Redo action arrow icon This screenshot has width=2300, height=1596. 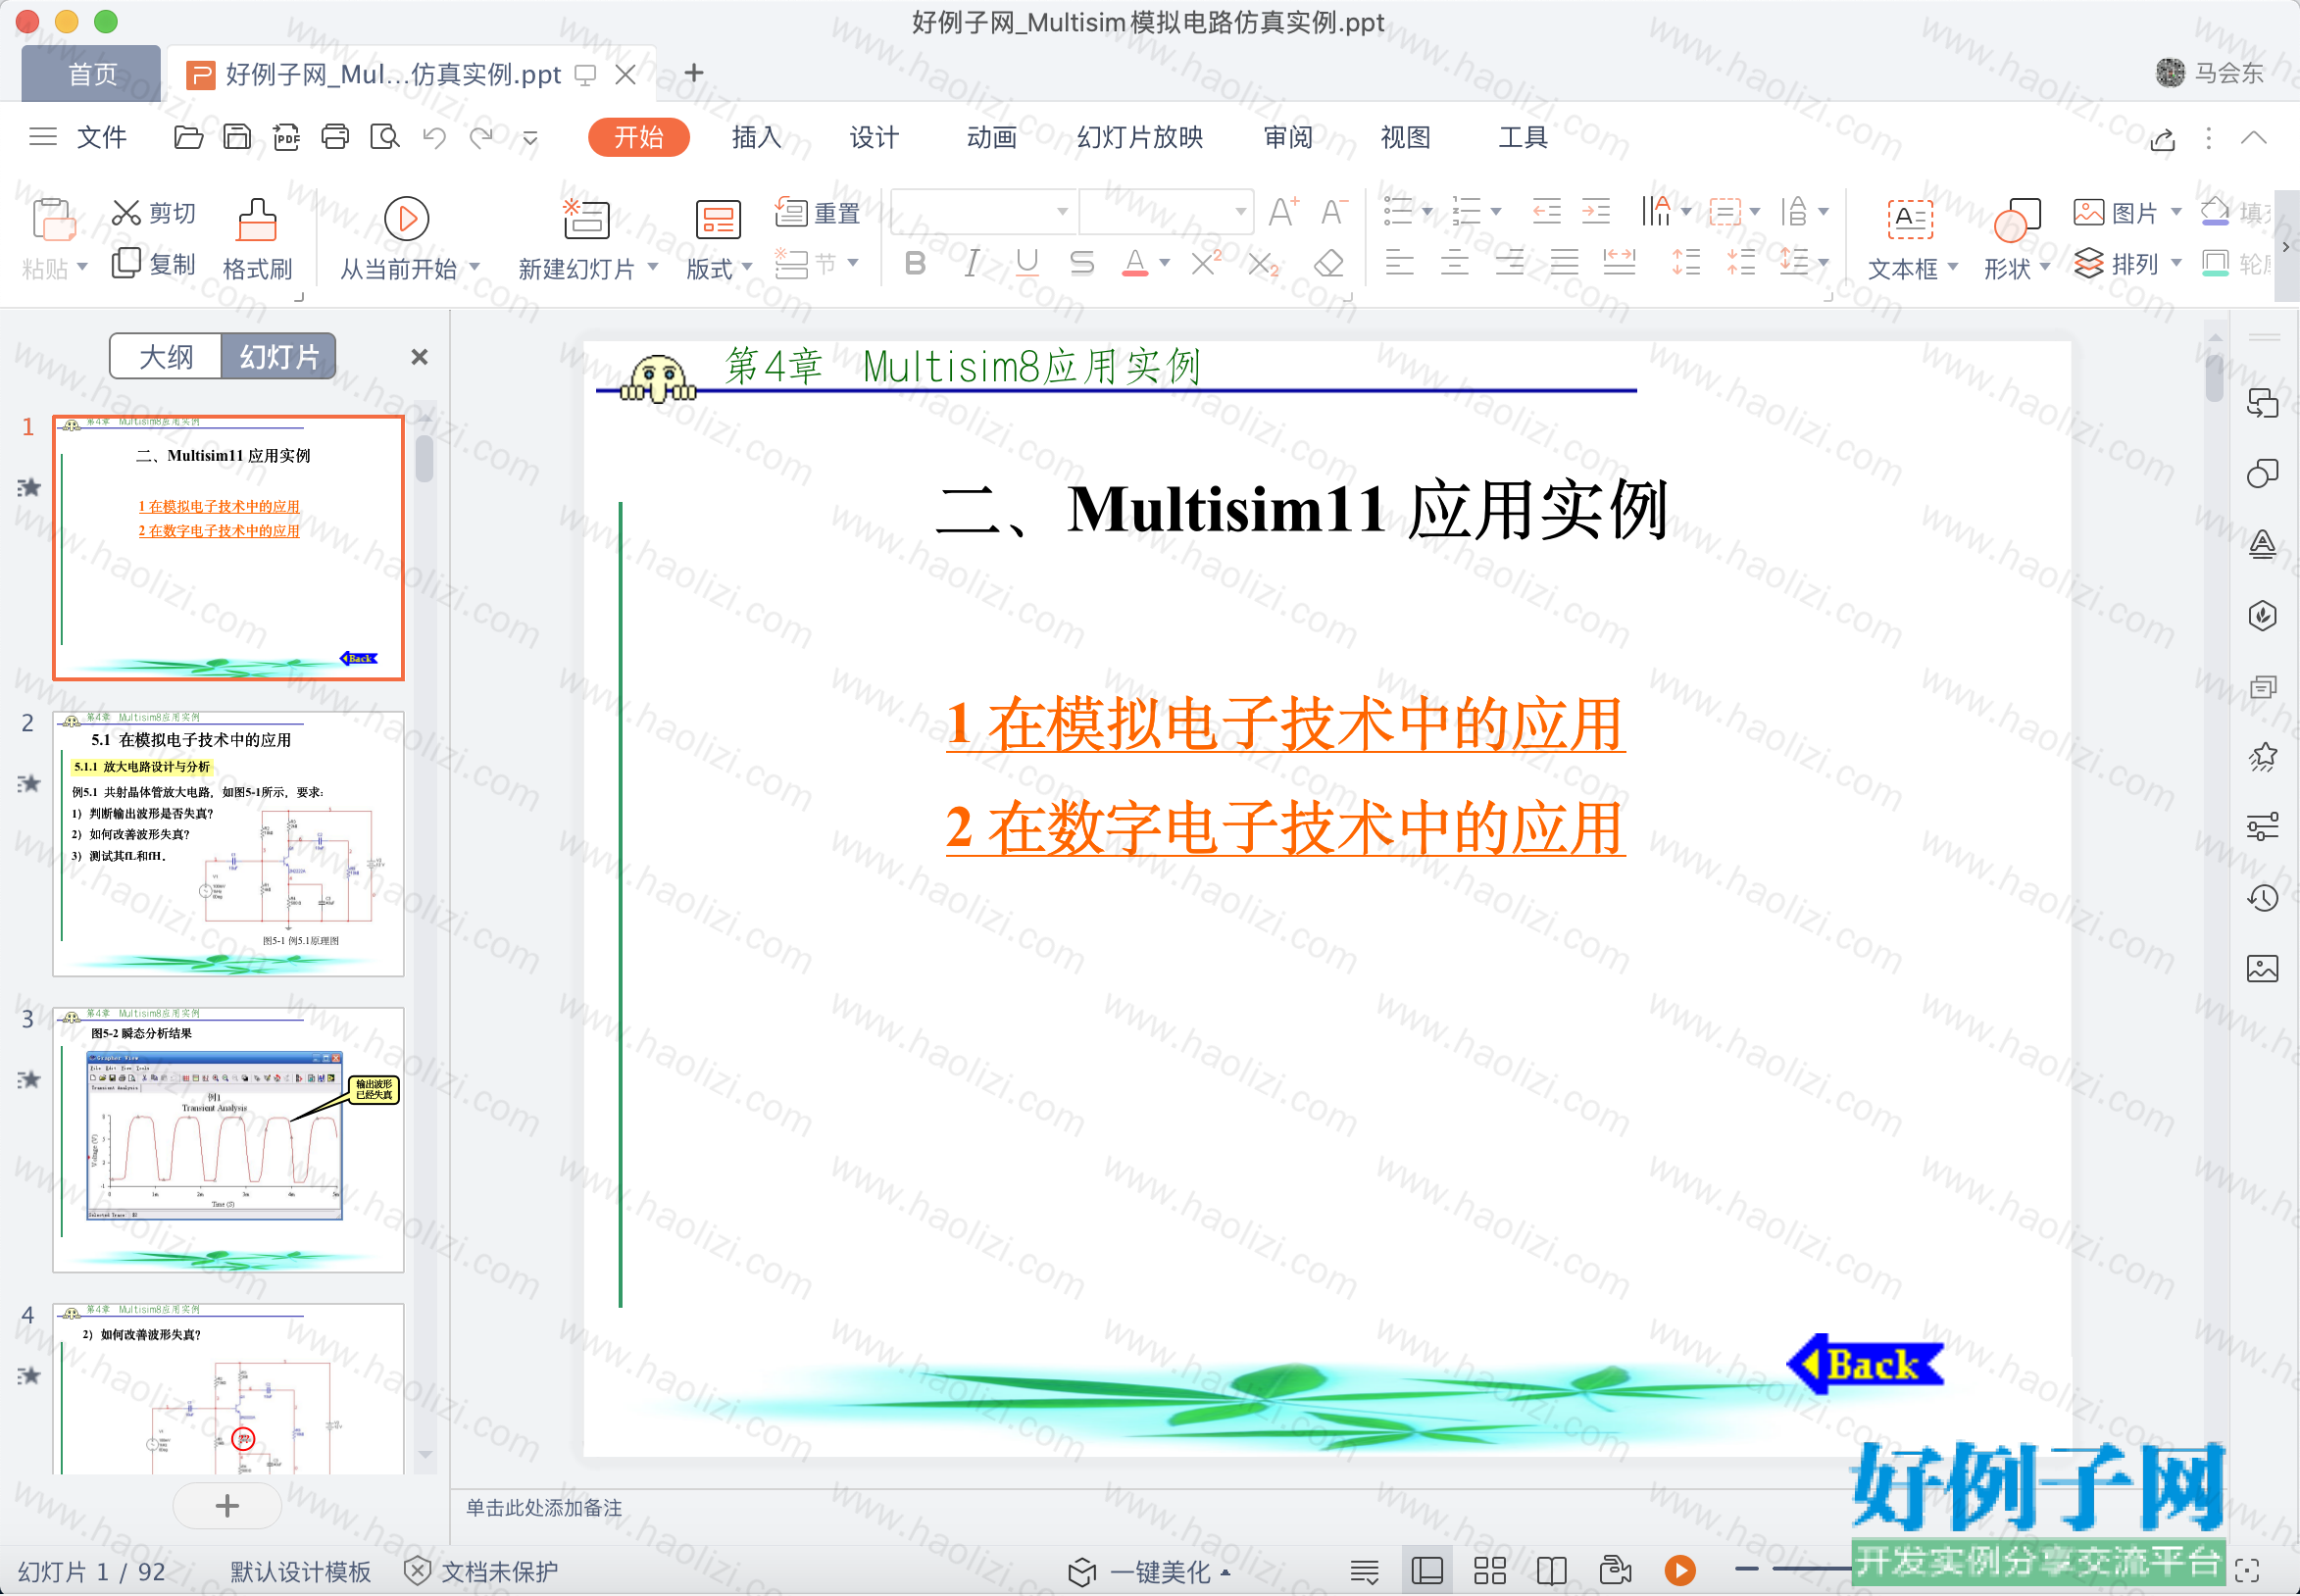(482, 137)
